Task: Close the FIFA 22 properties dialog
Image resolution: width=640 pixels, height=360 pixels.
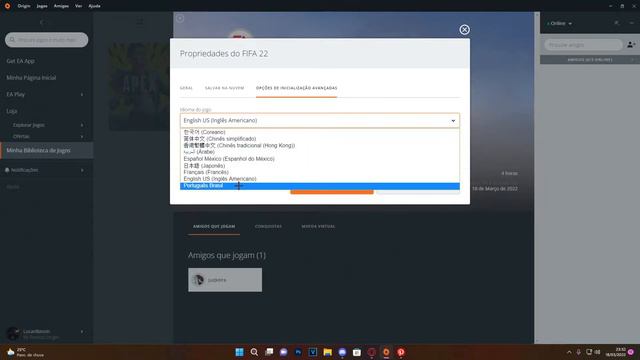Action: [x=464, y=30]
